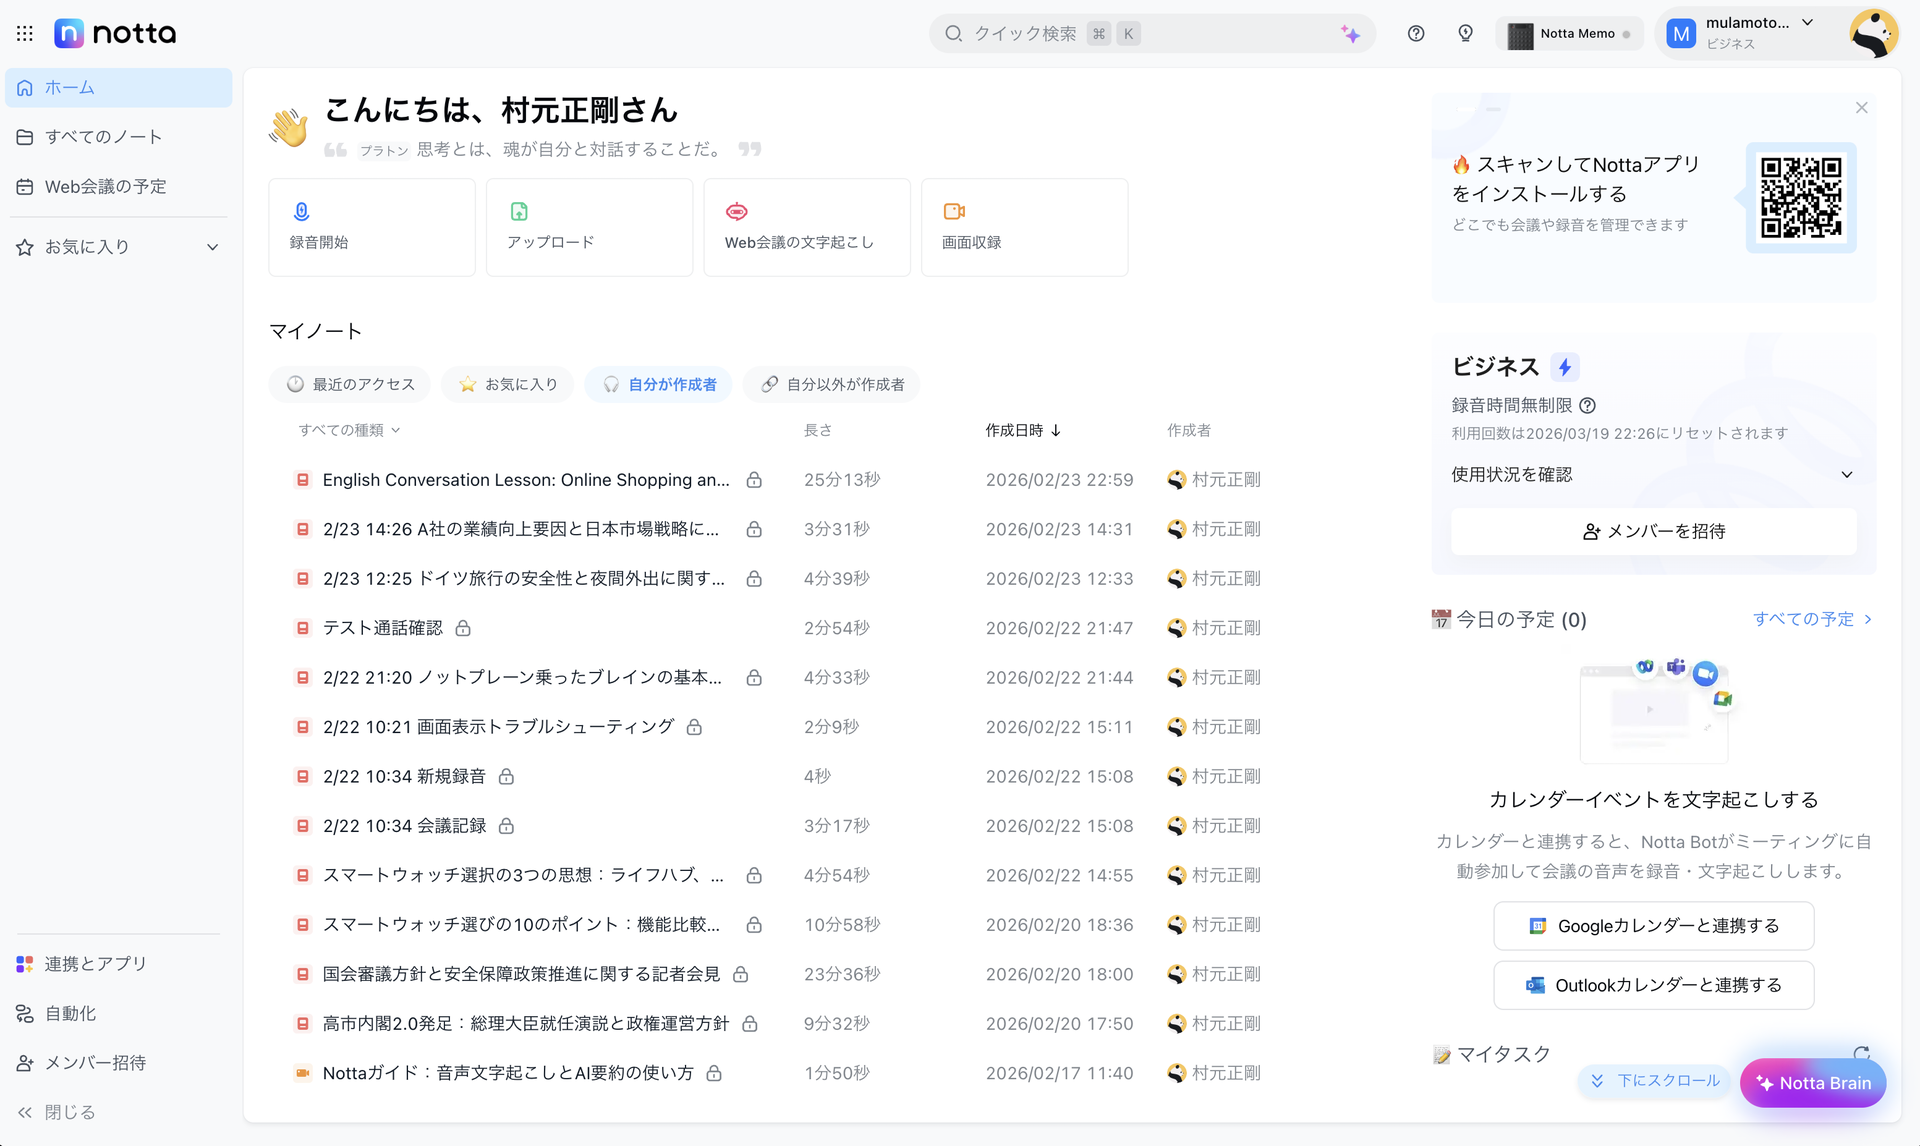Click the 録音時間無制限 info icon
Viewport: 1920px width, 1146px height.
point(1588,405)
